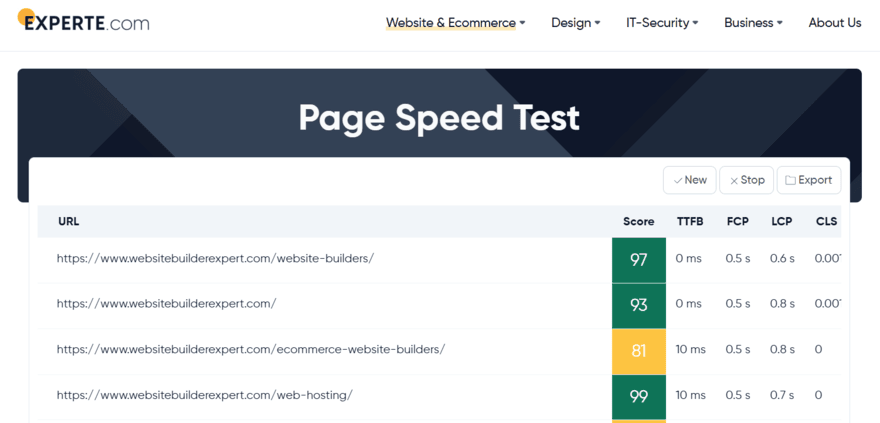Open the EXPERTE.com logo homepage link

pyautogui.click(x=84, y=21)
